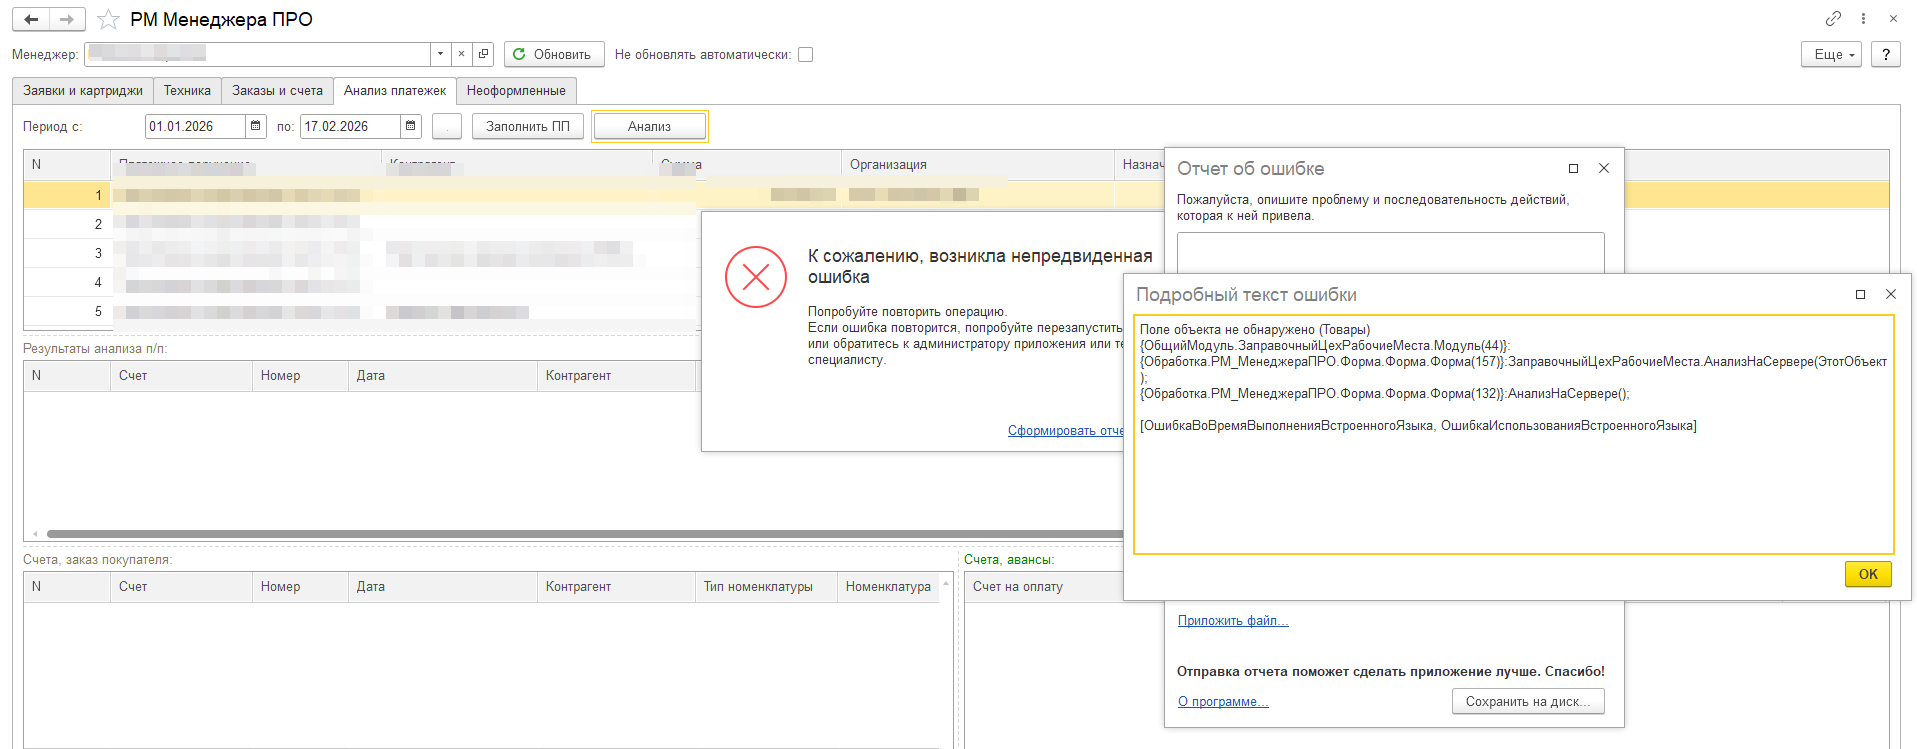Open the calendar for the period end date
Viewport: 1917px width, 749px height.
(410, 126)
